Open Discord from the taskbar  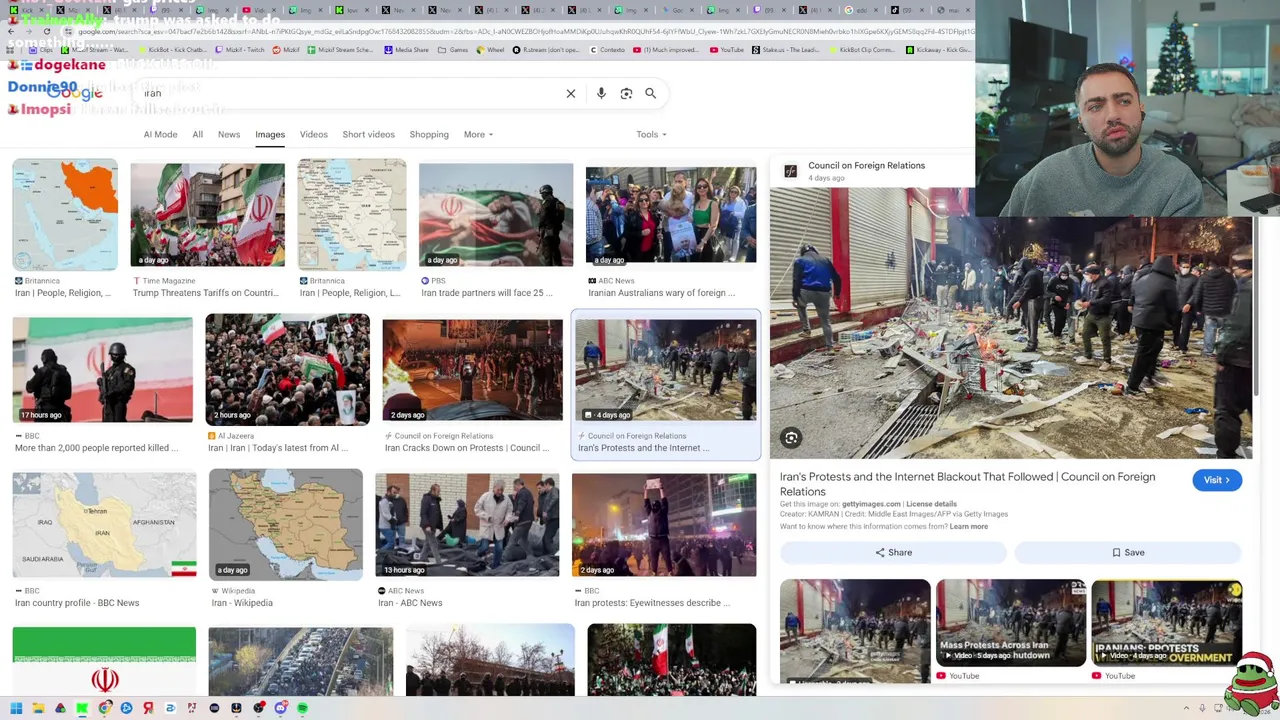pos(281,708)
